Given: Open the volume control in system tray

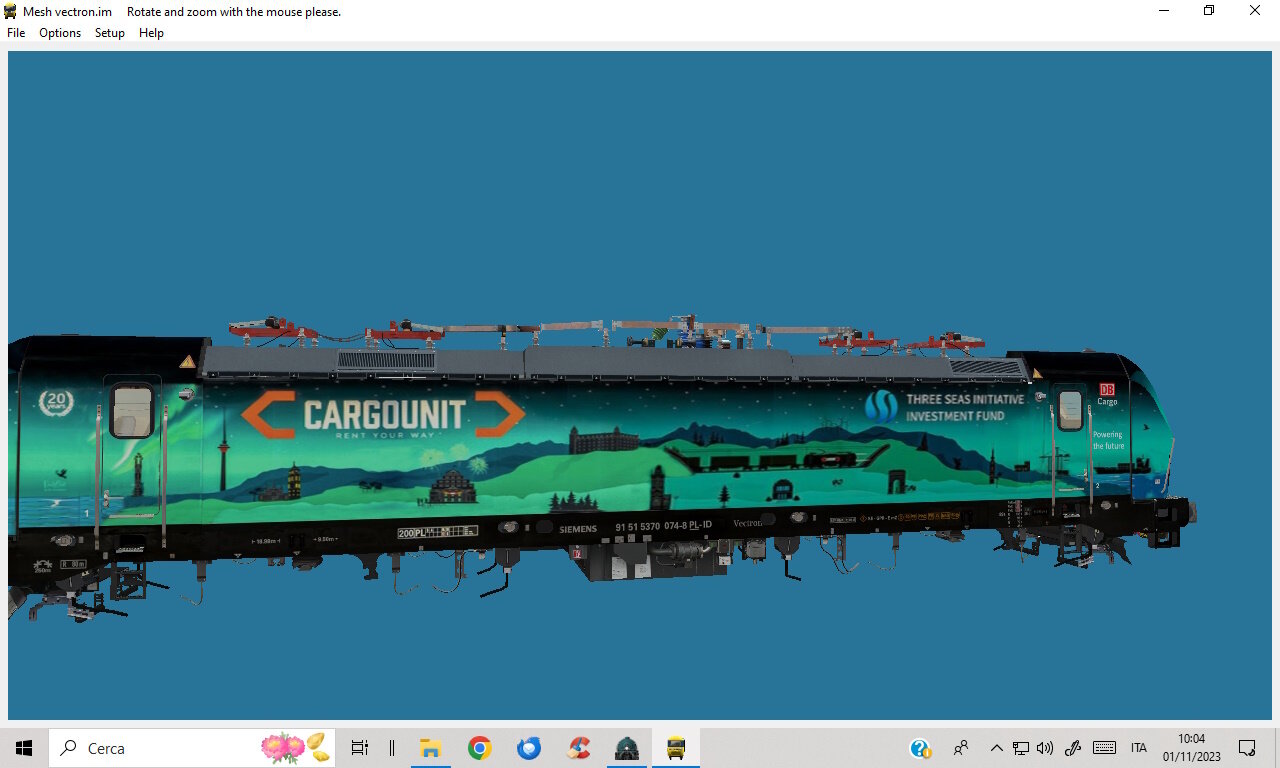Looking at the screenshot, I should click(1046, 748).
